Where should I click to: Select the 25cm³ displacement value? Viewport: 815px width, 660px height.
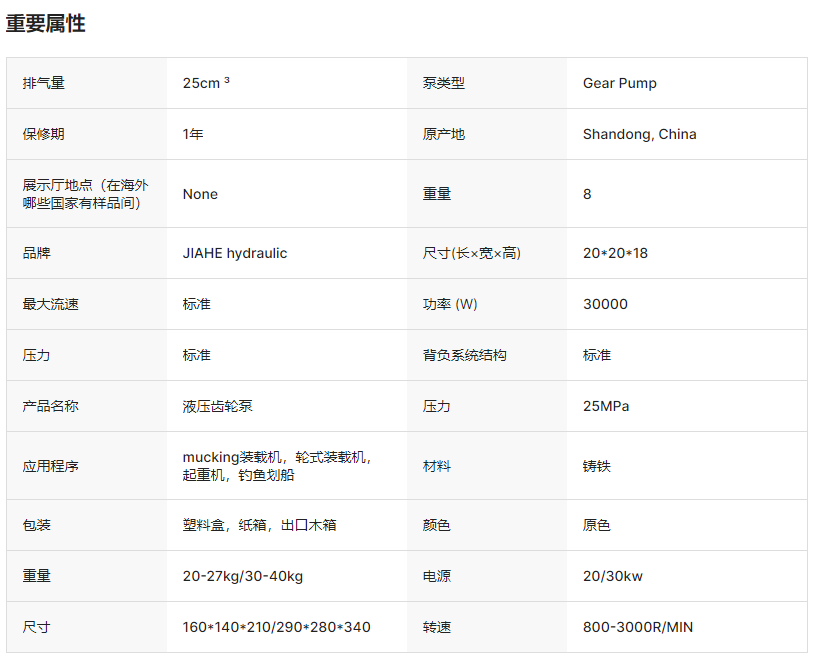click(206, 83)
